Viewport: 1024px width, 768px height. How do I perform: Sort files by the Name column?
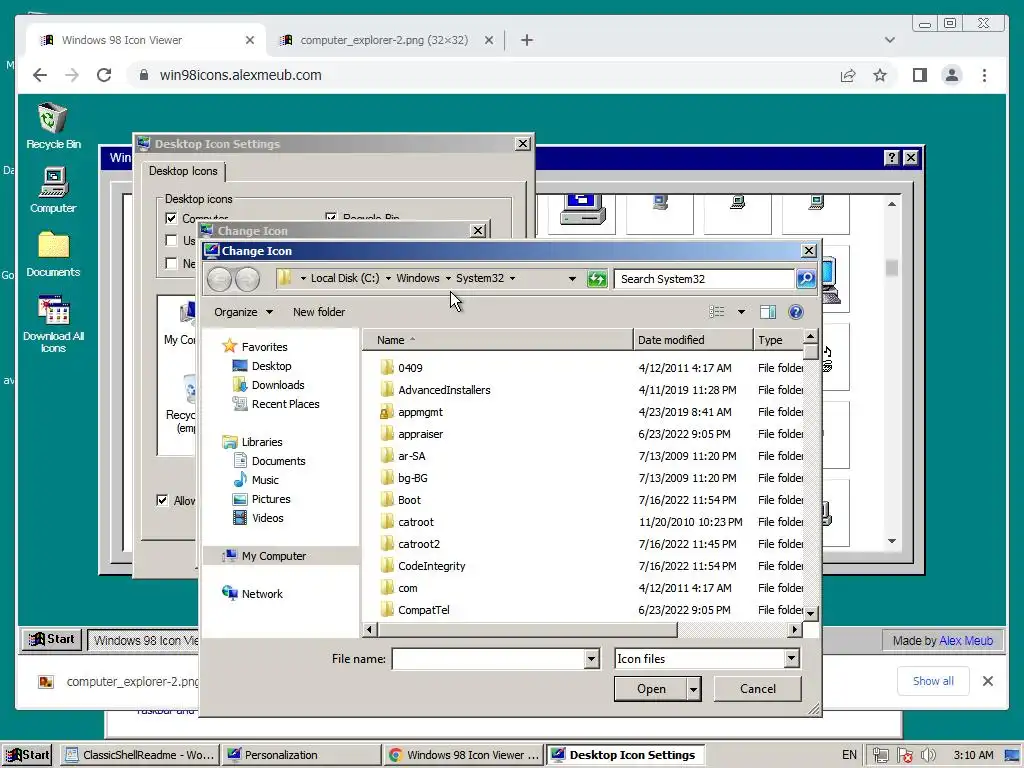click(498, 340)
